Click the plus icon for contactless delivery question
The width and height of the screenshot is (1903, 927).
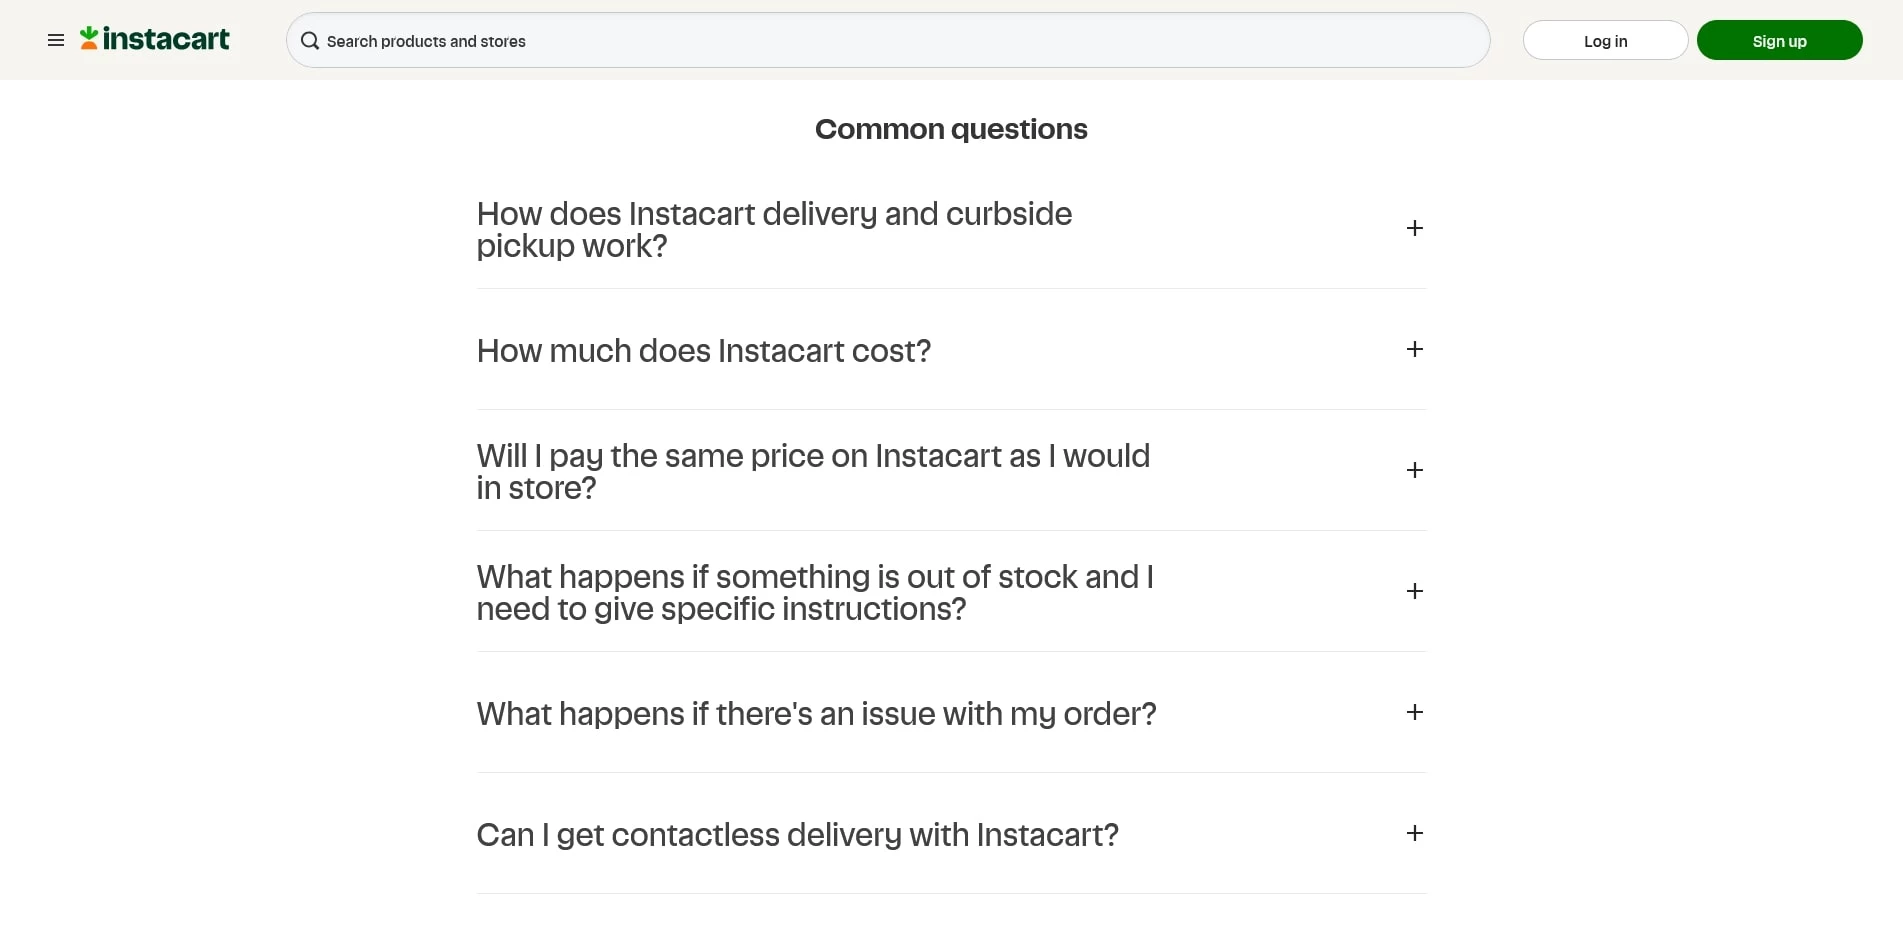1414,833
